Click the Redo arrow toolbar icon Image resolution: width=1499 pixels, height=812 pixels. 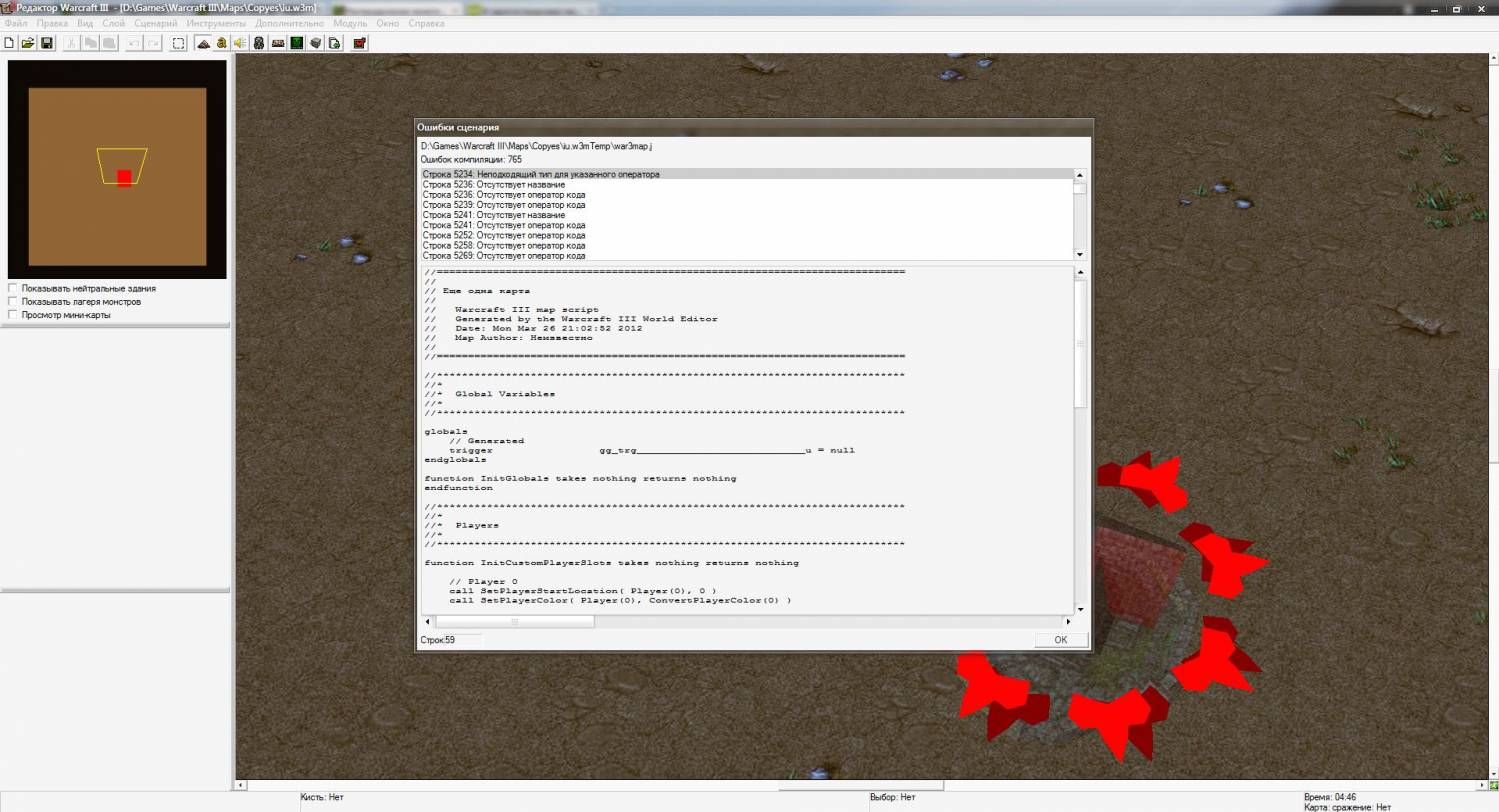pyautogui.click(x=153, y=43)
